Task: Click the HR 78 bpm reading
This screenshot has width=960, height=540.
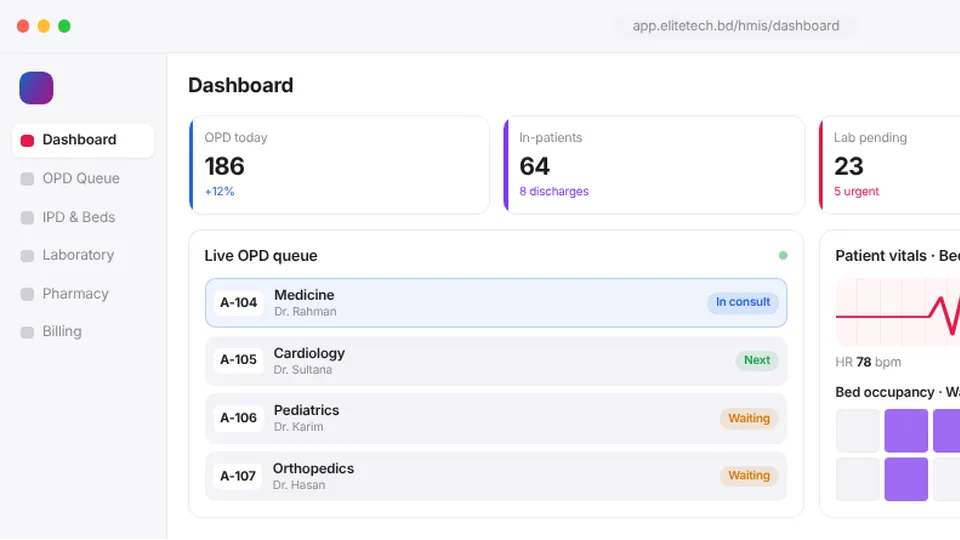Action: pyautogui.click(x=868, y=362)
